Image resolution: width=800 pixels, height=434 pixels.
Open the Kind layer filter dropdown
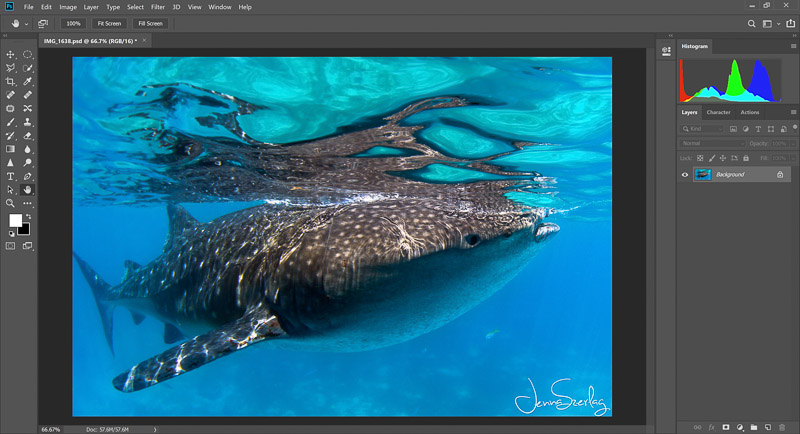(703, 128)
